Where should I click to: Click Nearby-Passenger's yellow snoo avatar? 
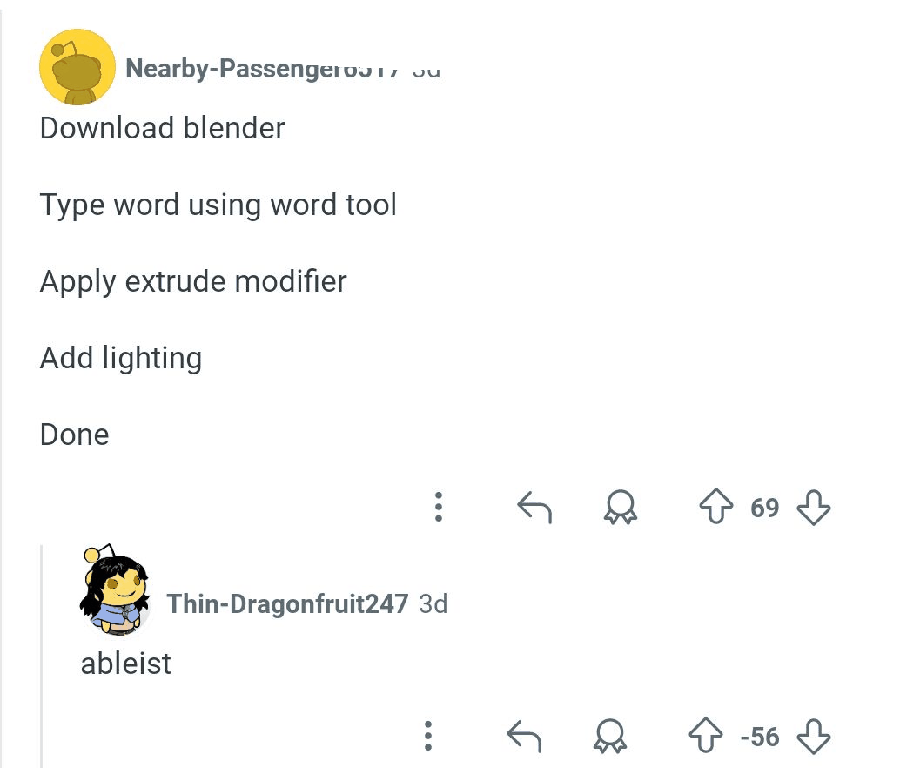coord(77,67)
